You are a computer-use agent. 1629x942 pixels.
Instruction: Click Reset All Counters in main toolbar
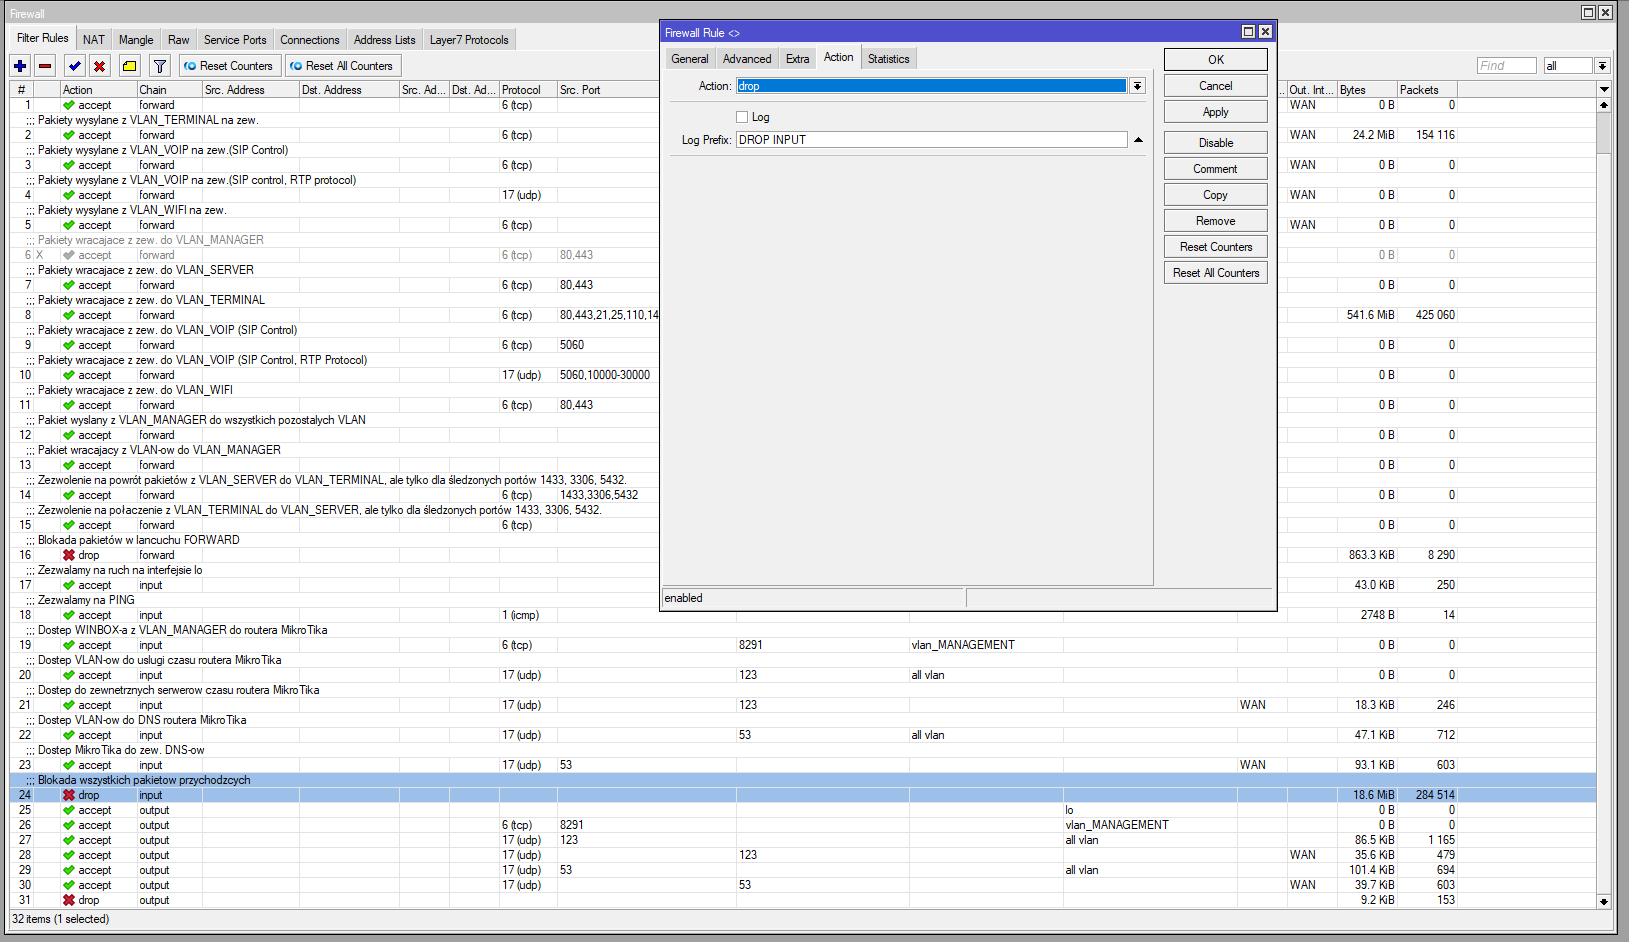342,66
